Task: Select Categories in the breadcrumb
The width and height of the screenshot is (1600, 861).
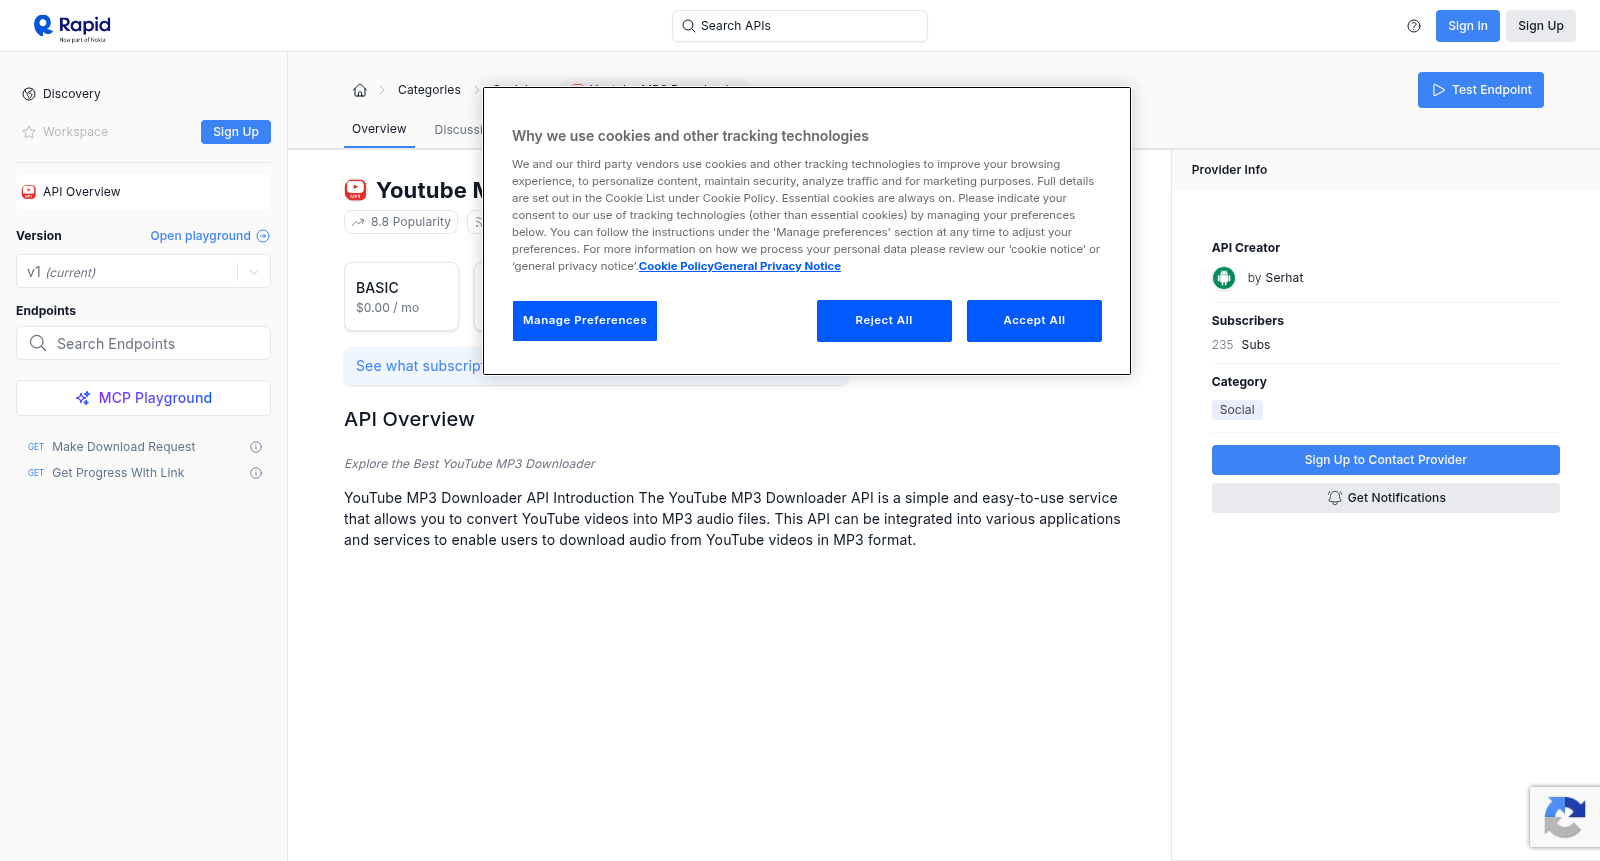Action: pos(429,90)
